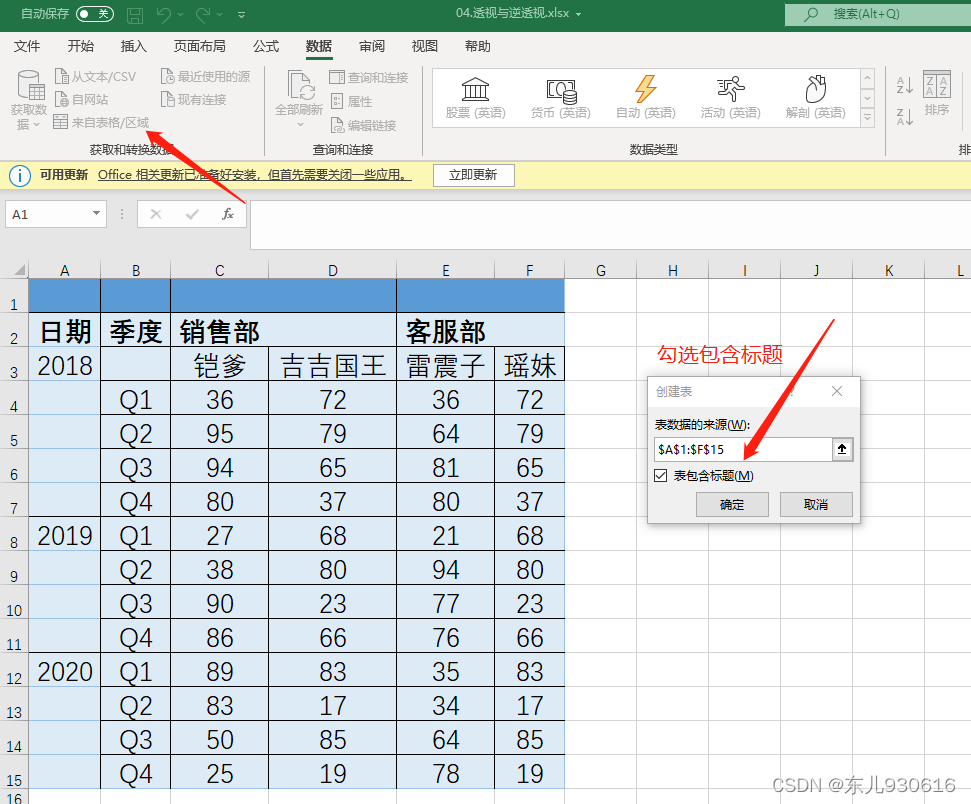The width and height of the screenshot is (971, 804).
Task: Click the 2019 cell in column A
Action: click(64, 535)
